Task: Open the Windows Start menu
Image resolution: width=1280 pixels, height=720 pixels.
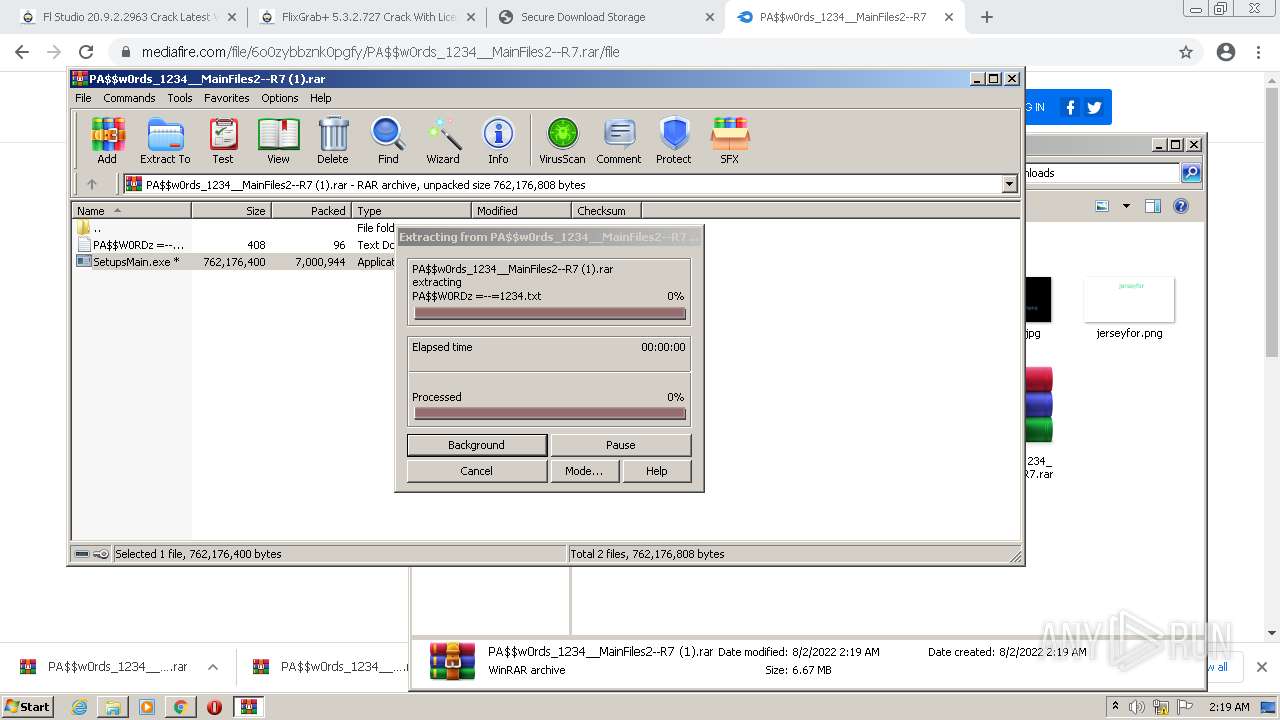Action: [28, 706]
